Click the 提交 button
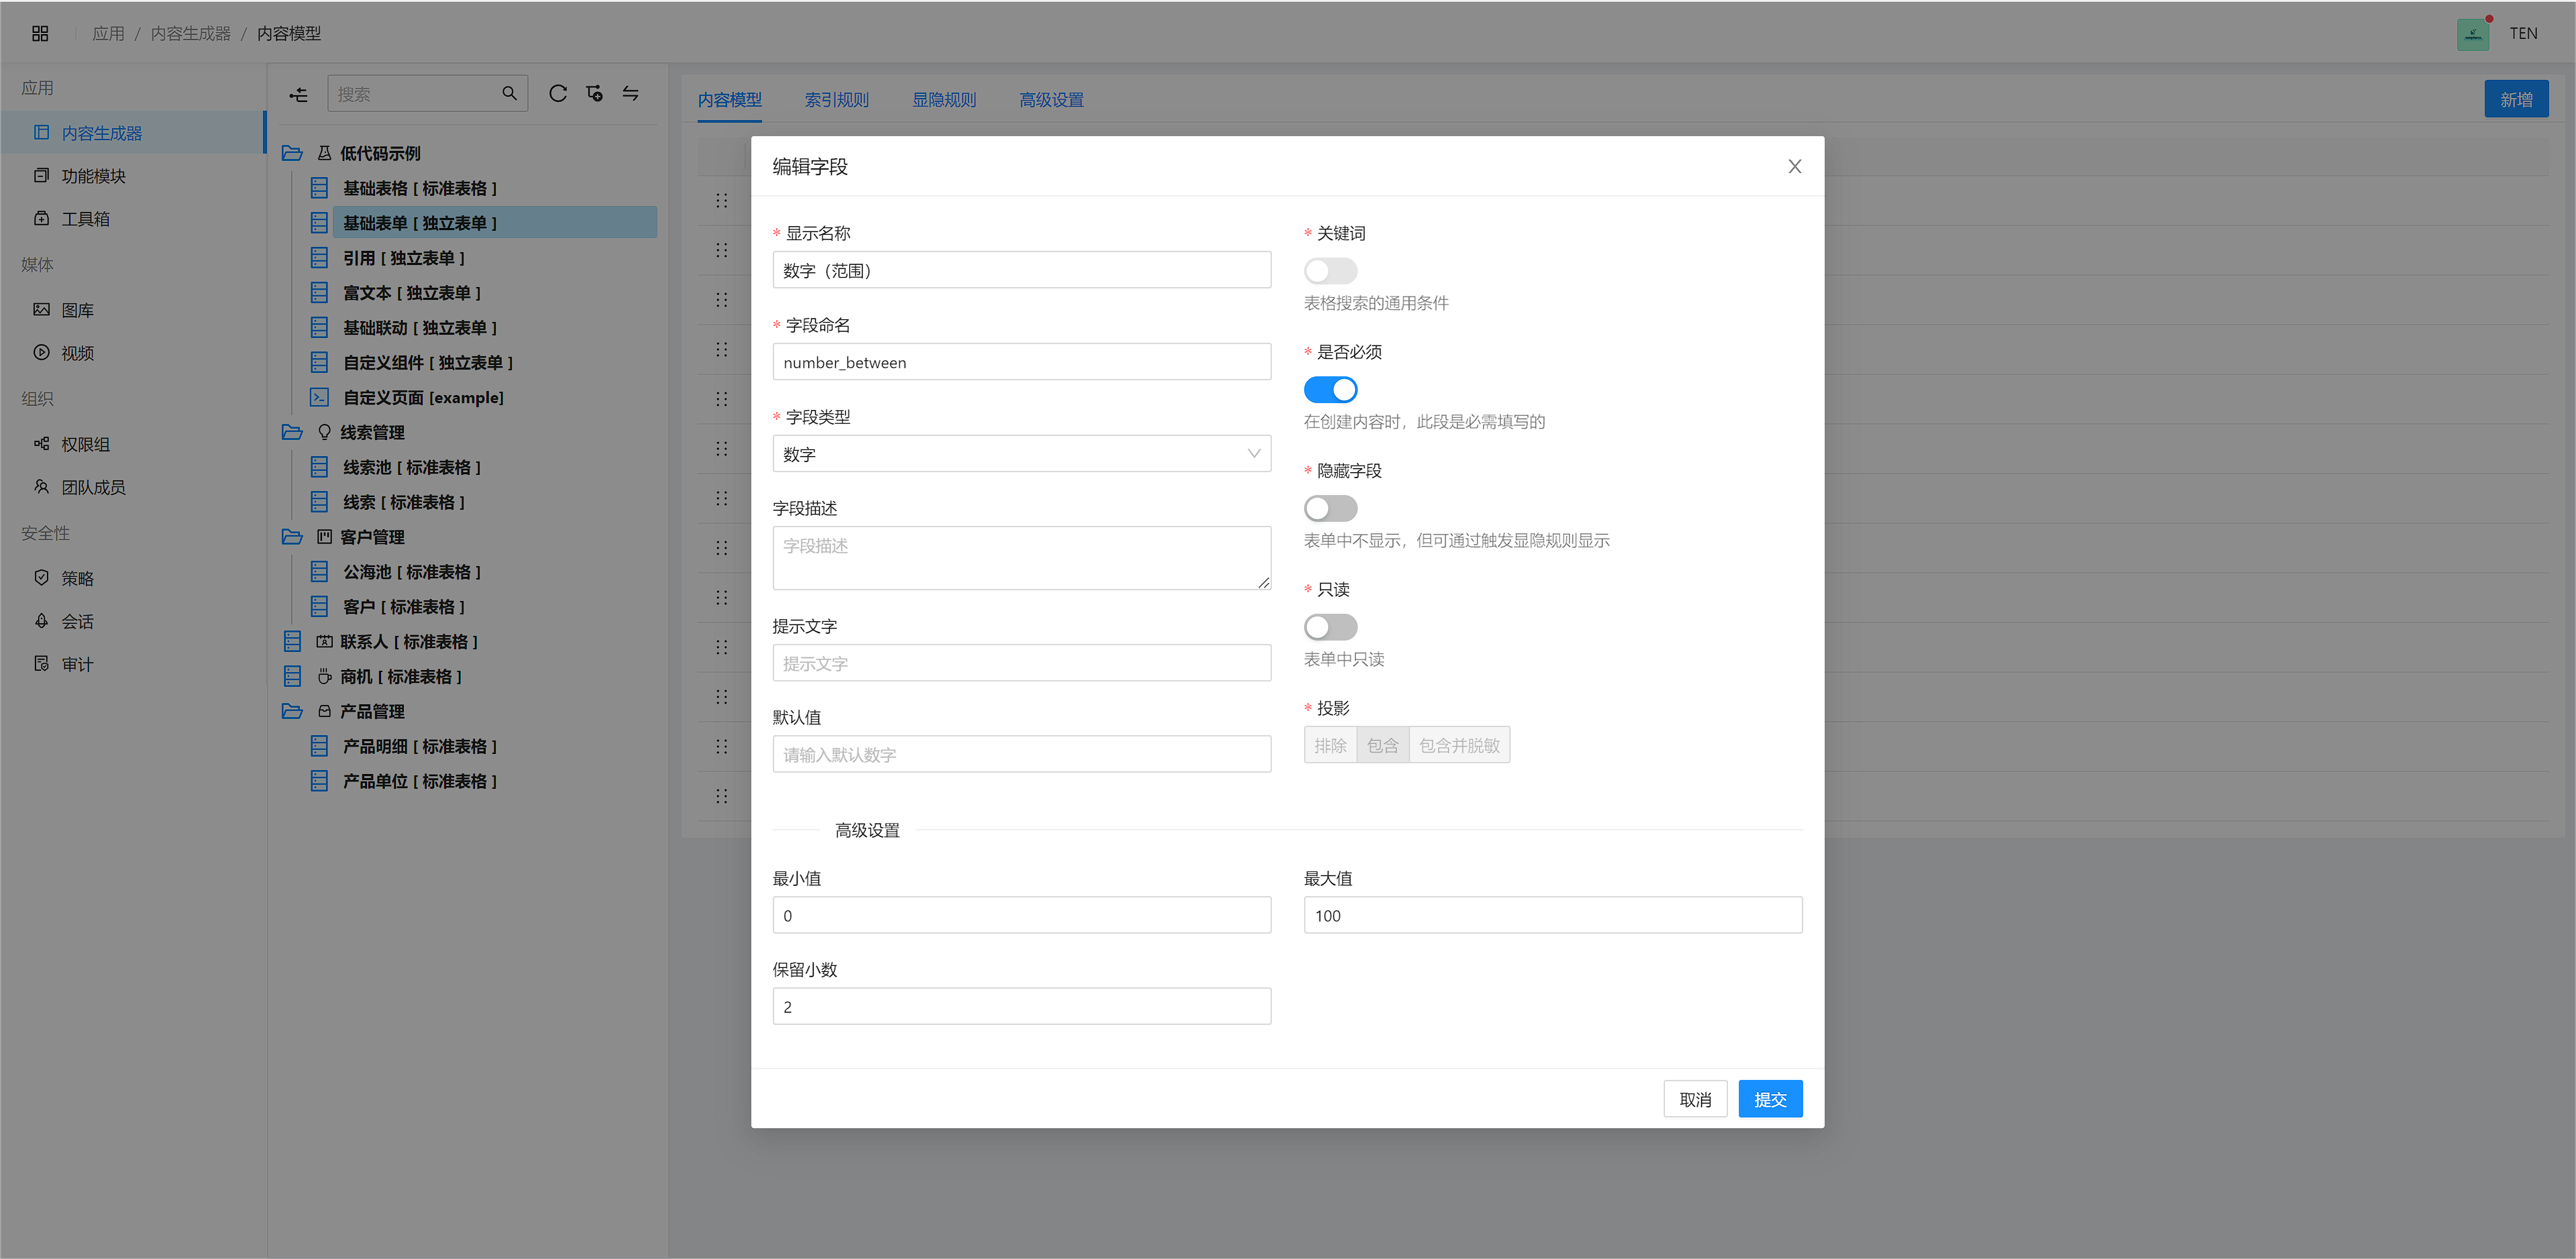This screenshot has height=1259, width=2576. [1769, 1099]
